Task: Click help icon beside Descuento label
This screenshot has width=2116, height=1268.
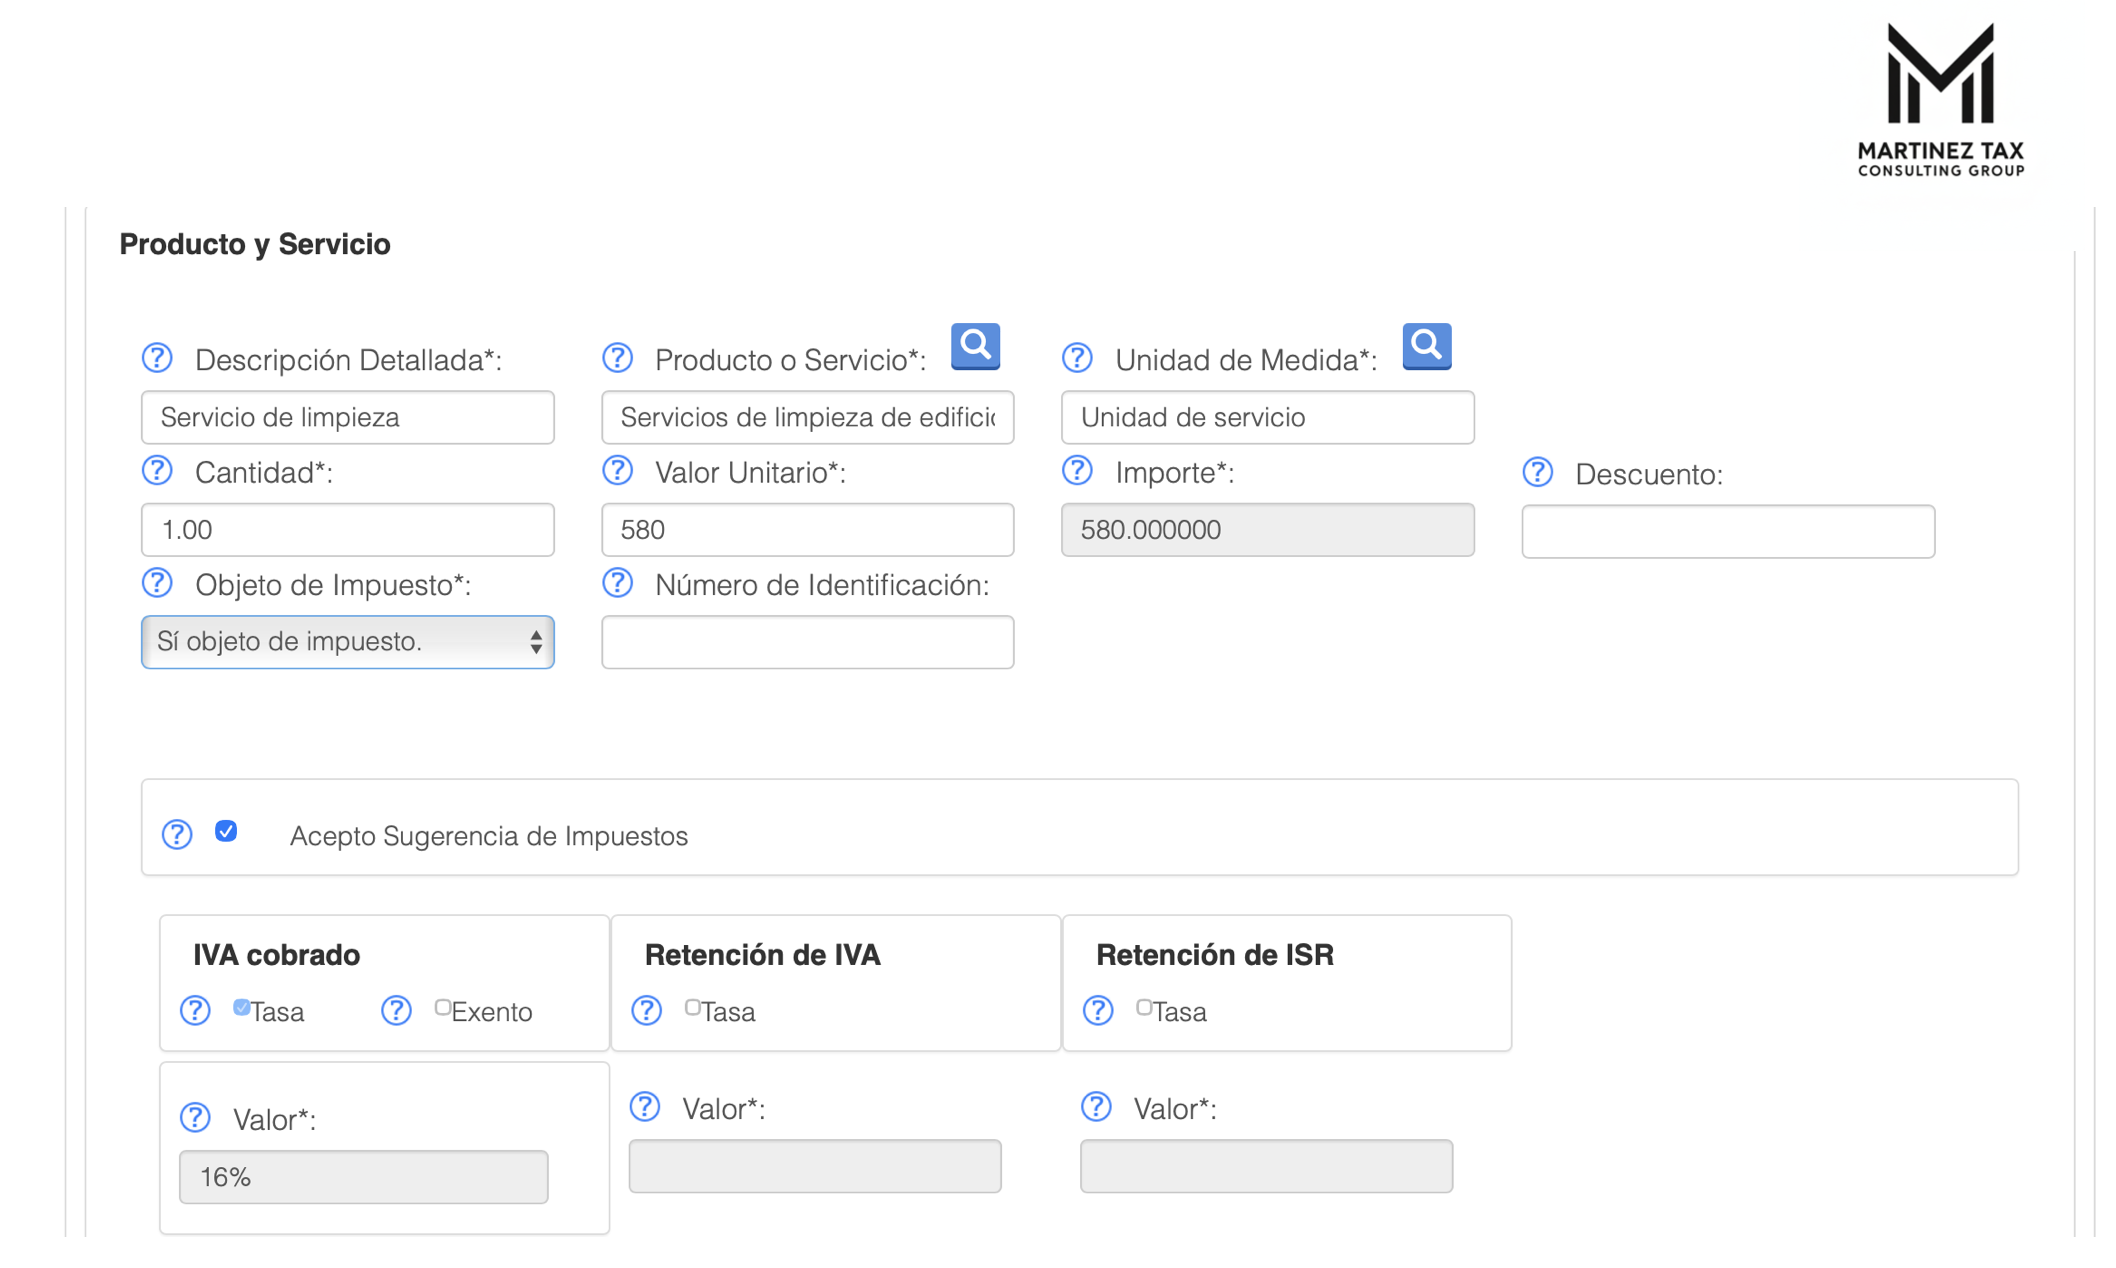Action: pos(1537,472)
